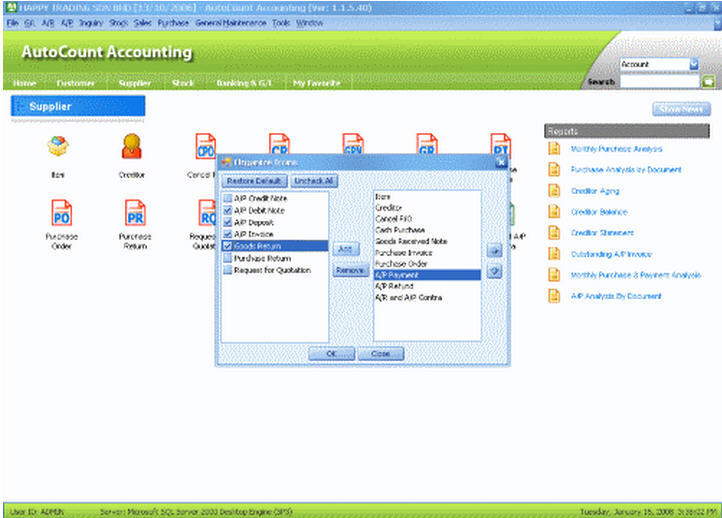Confirm dialog with the OK button
The image size is (722, 518).
point(332,354)
